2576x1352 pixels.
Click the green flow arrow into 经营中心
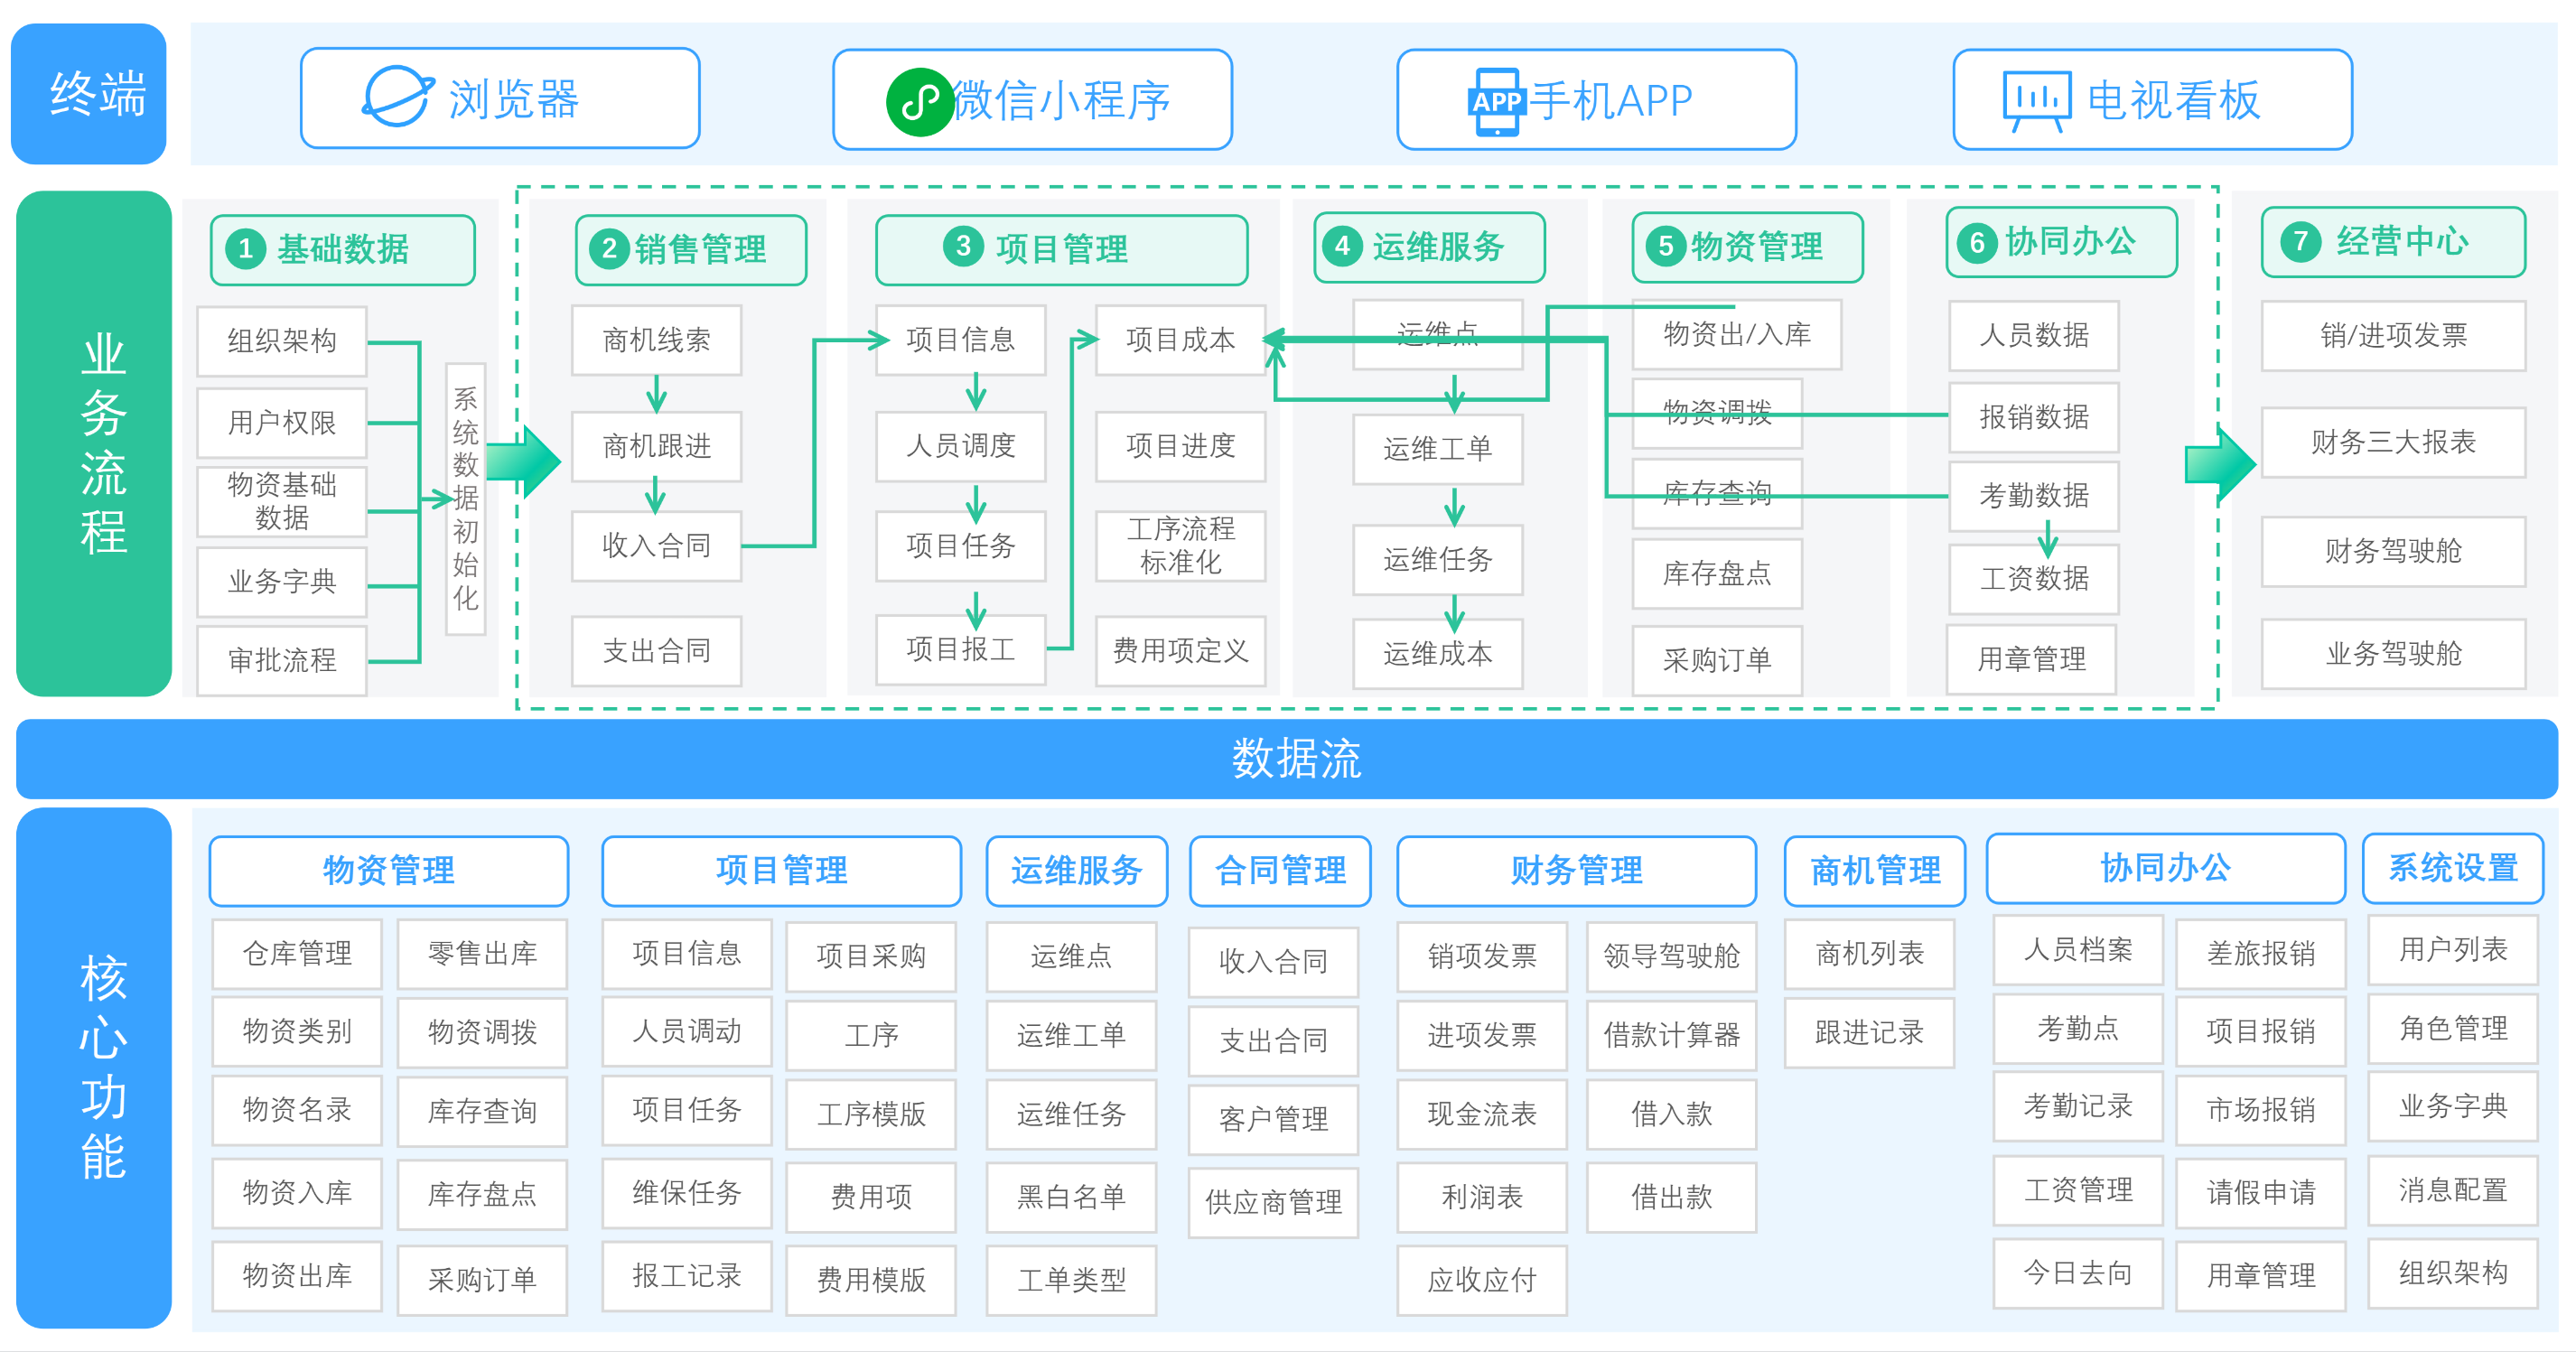2218,465
